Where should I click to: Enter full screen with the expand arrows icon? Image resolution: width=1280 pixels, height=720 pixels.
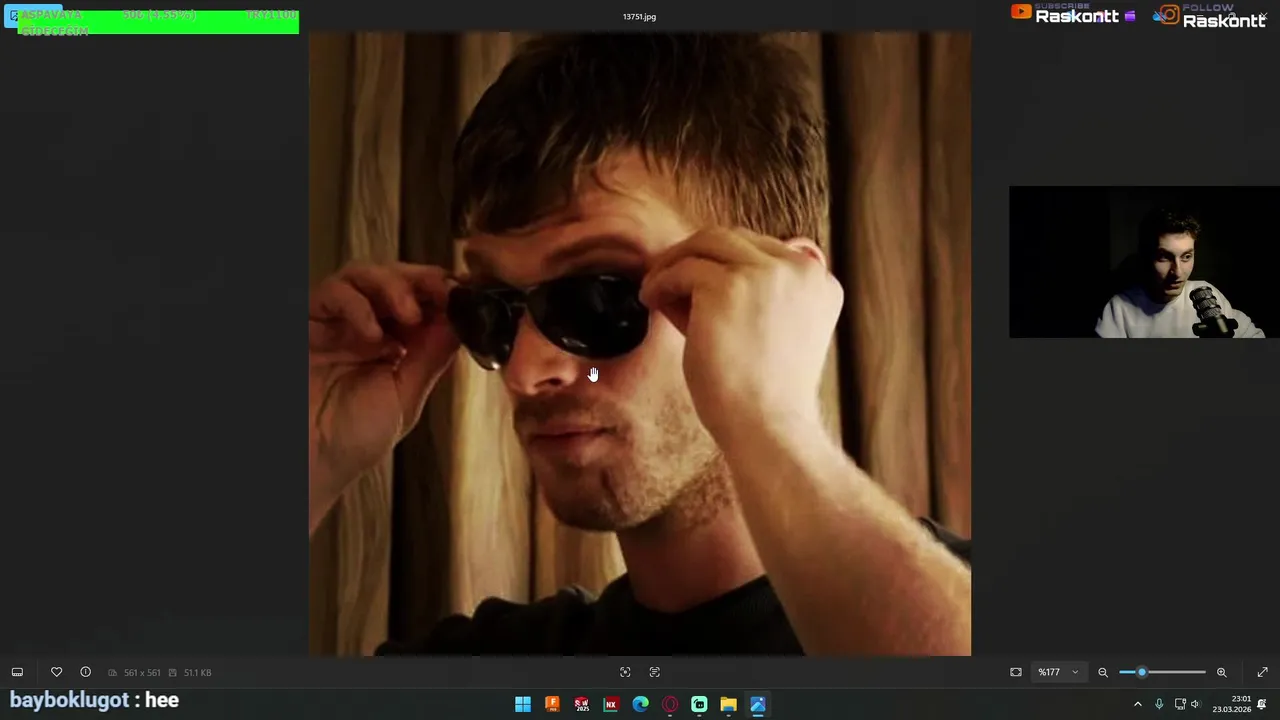tap(1262, 672)
